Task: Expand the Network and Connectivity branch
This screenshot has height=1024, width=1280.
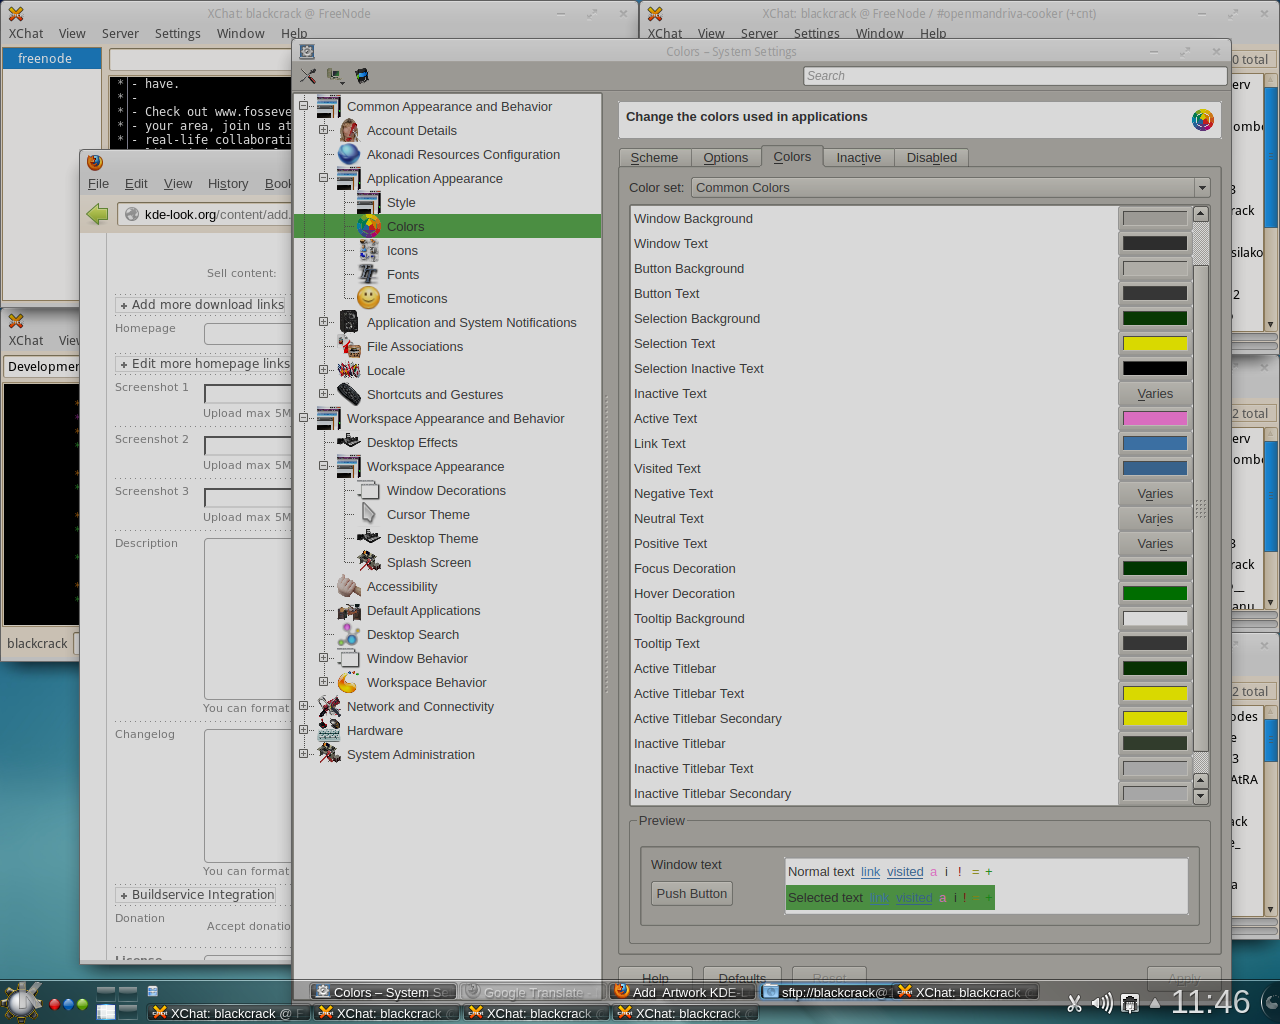Action: pos(303,706)
